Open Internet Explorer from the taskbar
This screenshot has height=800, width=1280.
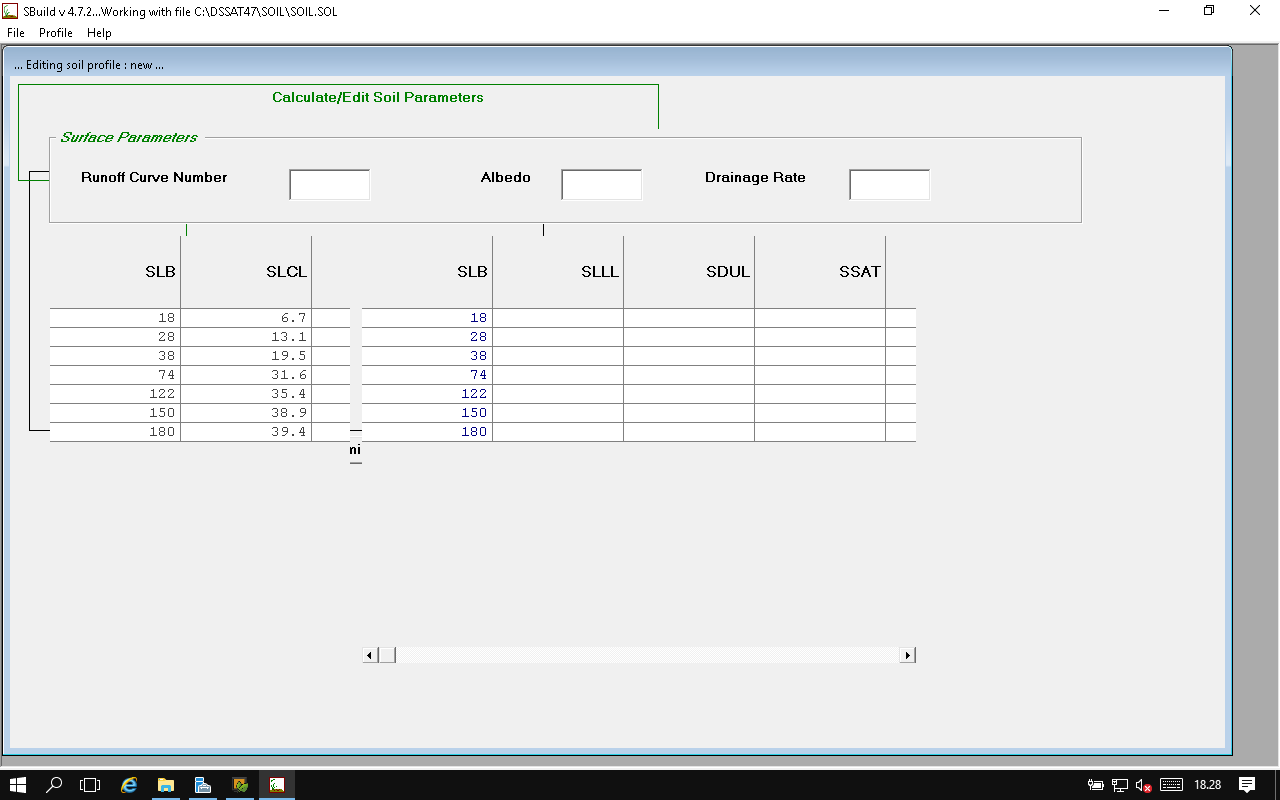(129, 785)
